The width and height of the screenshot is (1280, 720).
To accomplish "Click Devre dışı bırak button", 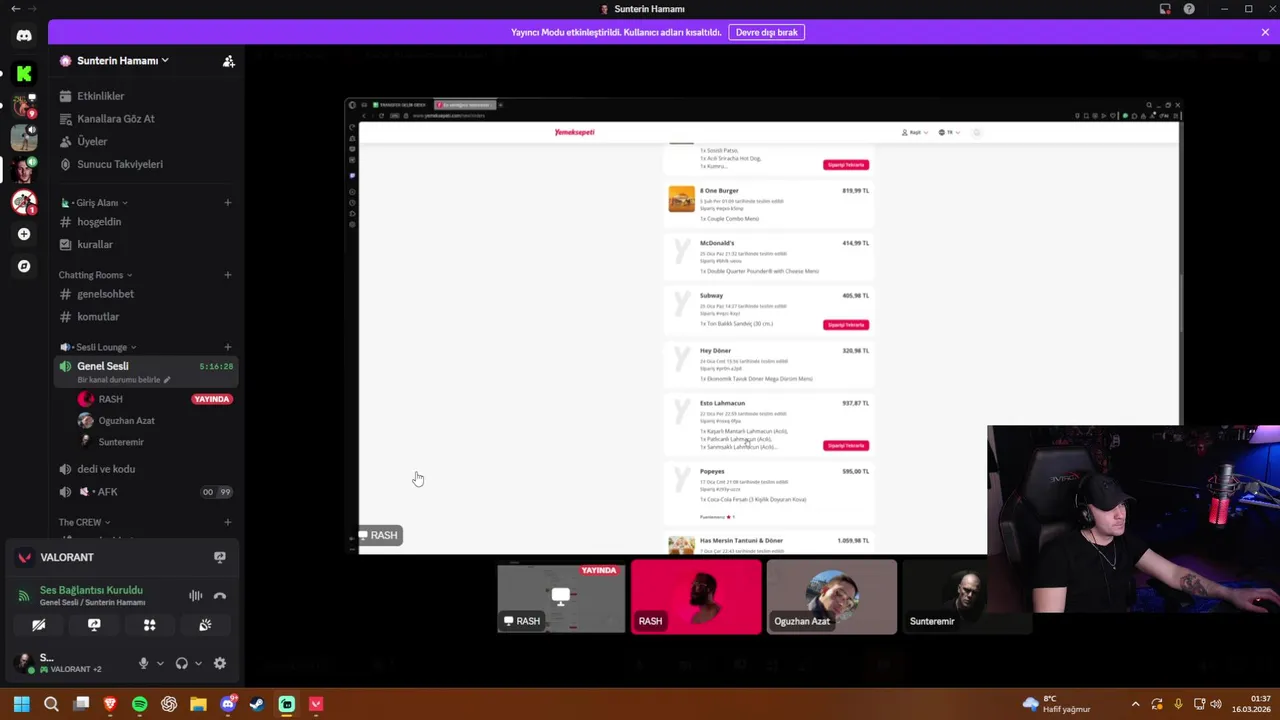I will pyautogui.click(x=767, y=32).
